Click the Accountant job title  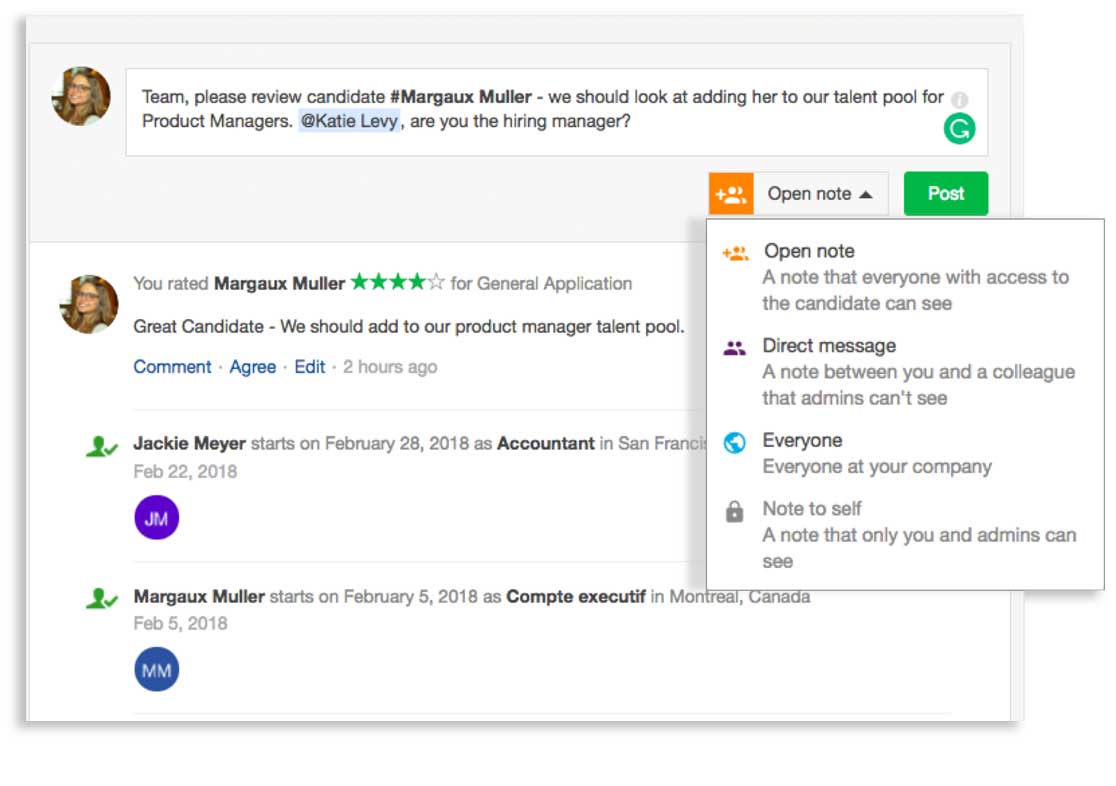coord(545,444)
